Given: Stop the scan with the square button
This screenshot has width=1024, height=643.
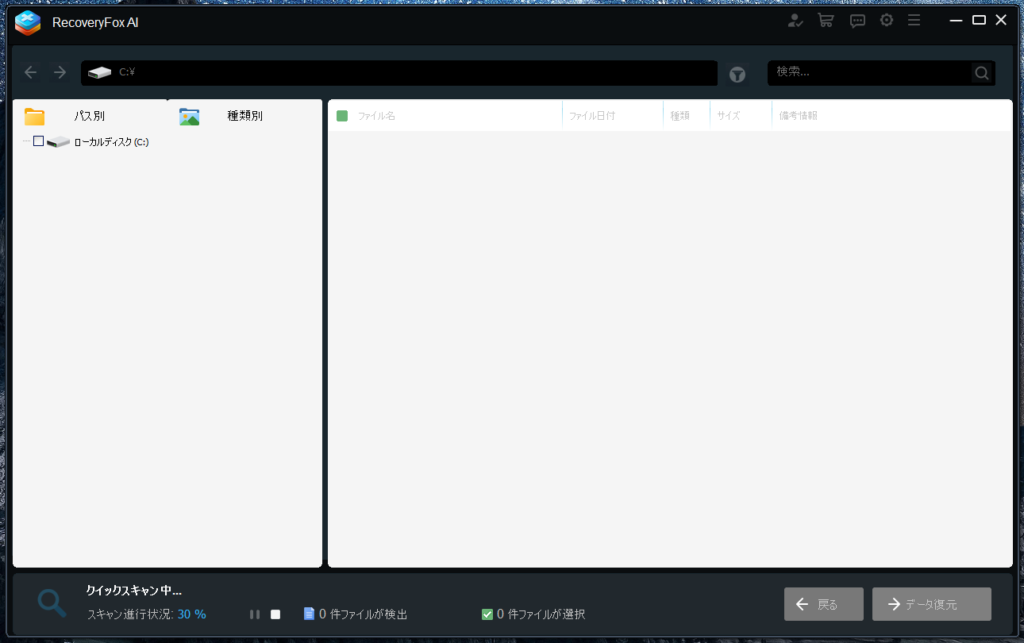Looking at the screenshot, I should (276, 614).
